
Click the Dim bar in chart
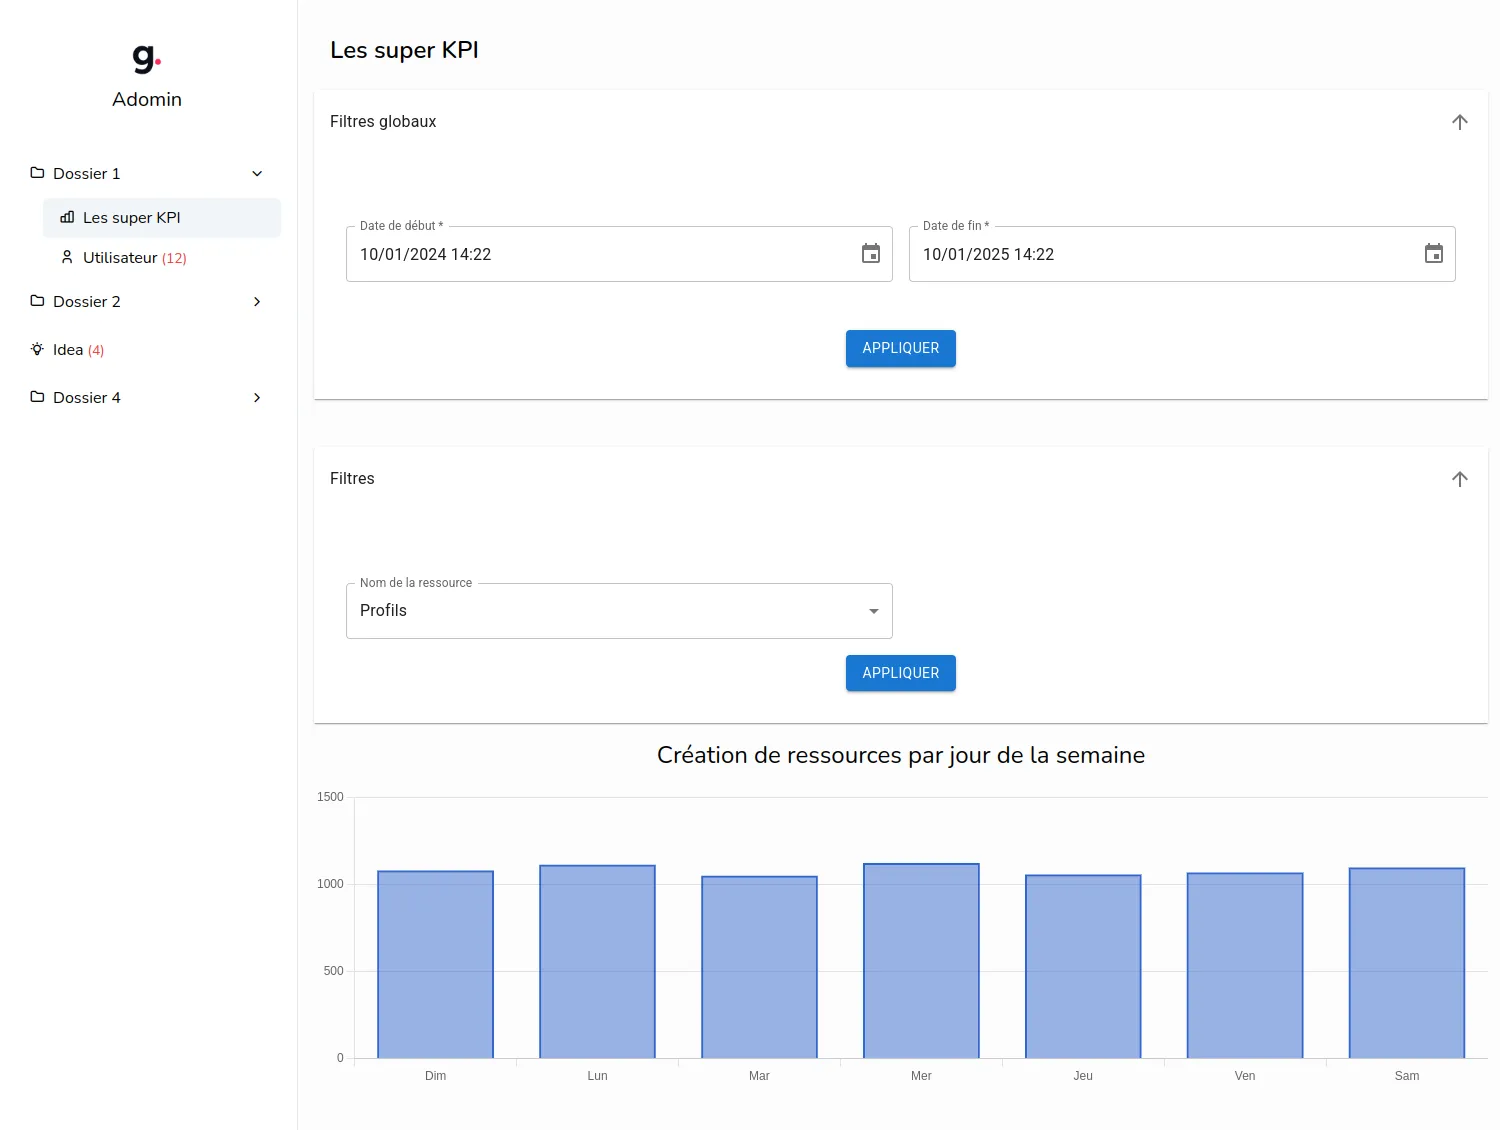pos(436,964)
